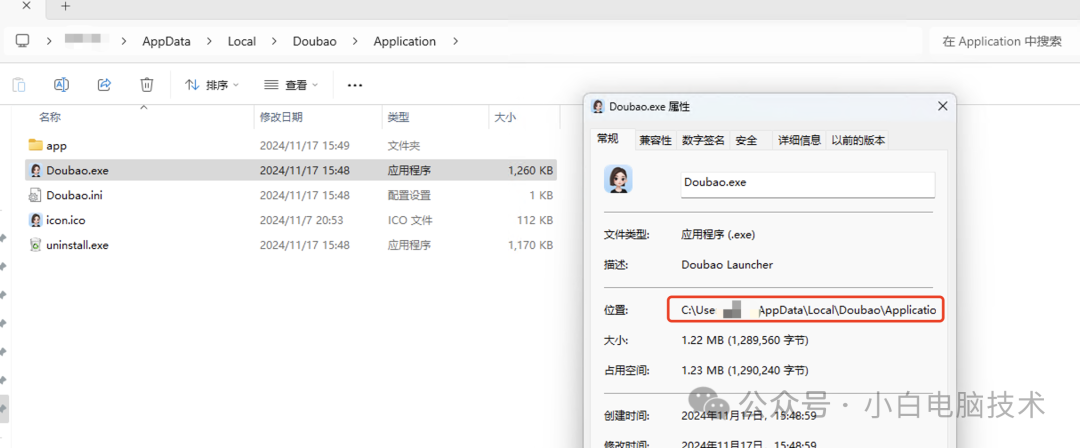The image size is (1080, 448).
Task: Click the Application breadcrumb segment
Action: pos(405,41)
